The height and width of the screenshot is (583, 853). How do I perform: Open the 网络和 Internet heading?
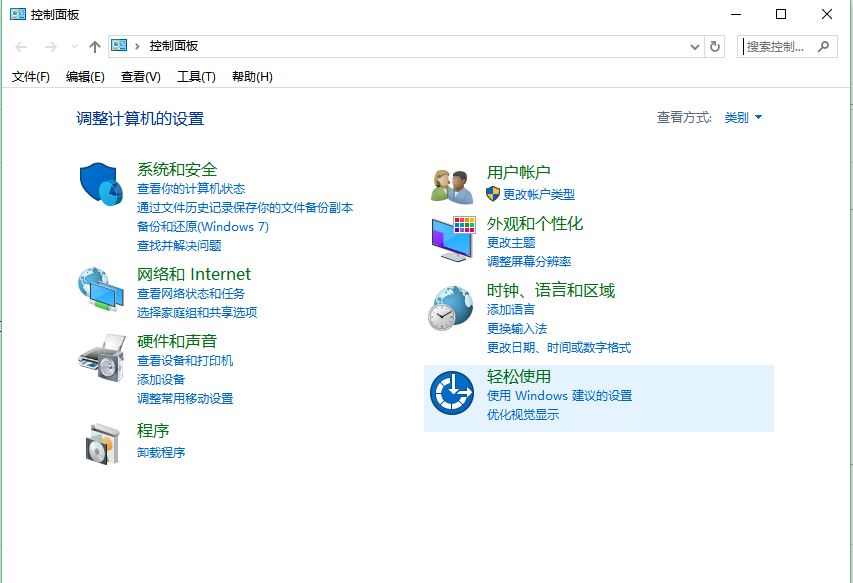(x=194, y=274)
